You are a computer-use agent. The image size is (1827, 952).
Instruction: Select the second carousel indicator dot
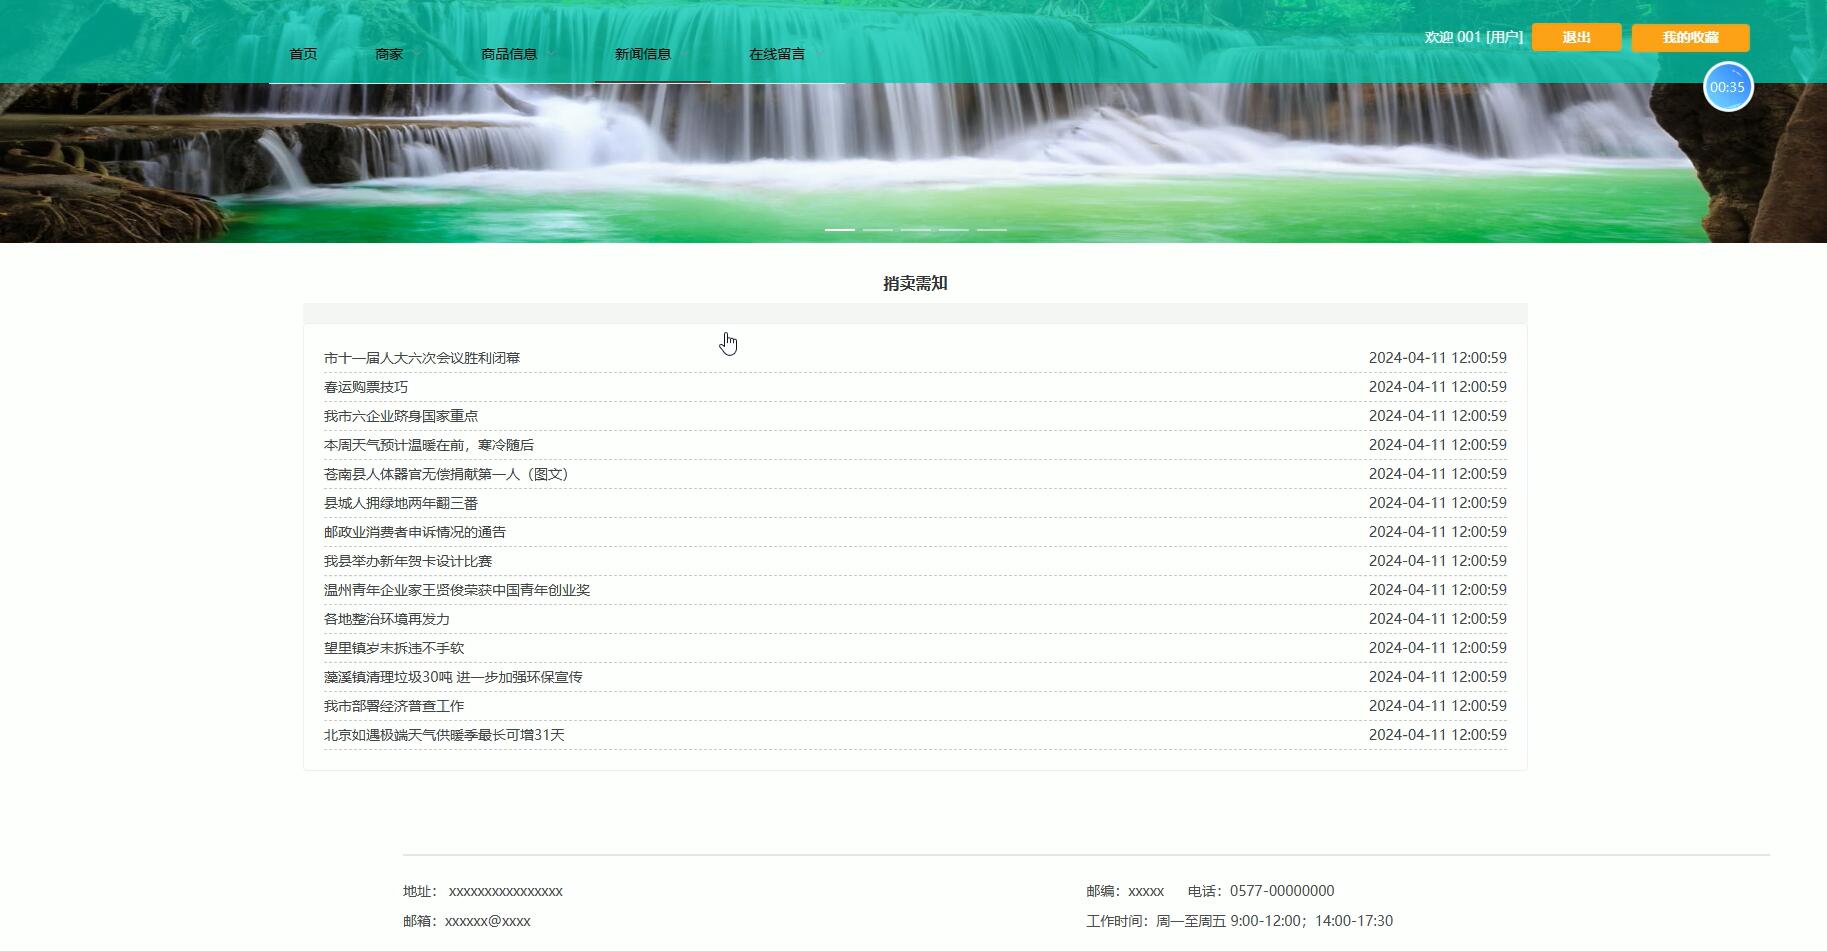[878, 229]
